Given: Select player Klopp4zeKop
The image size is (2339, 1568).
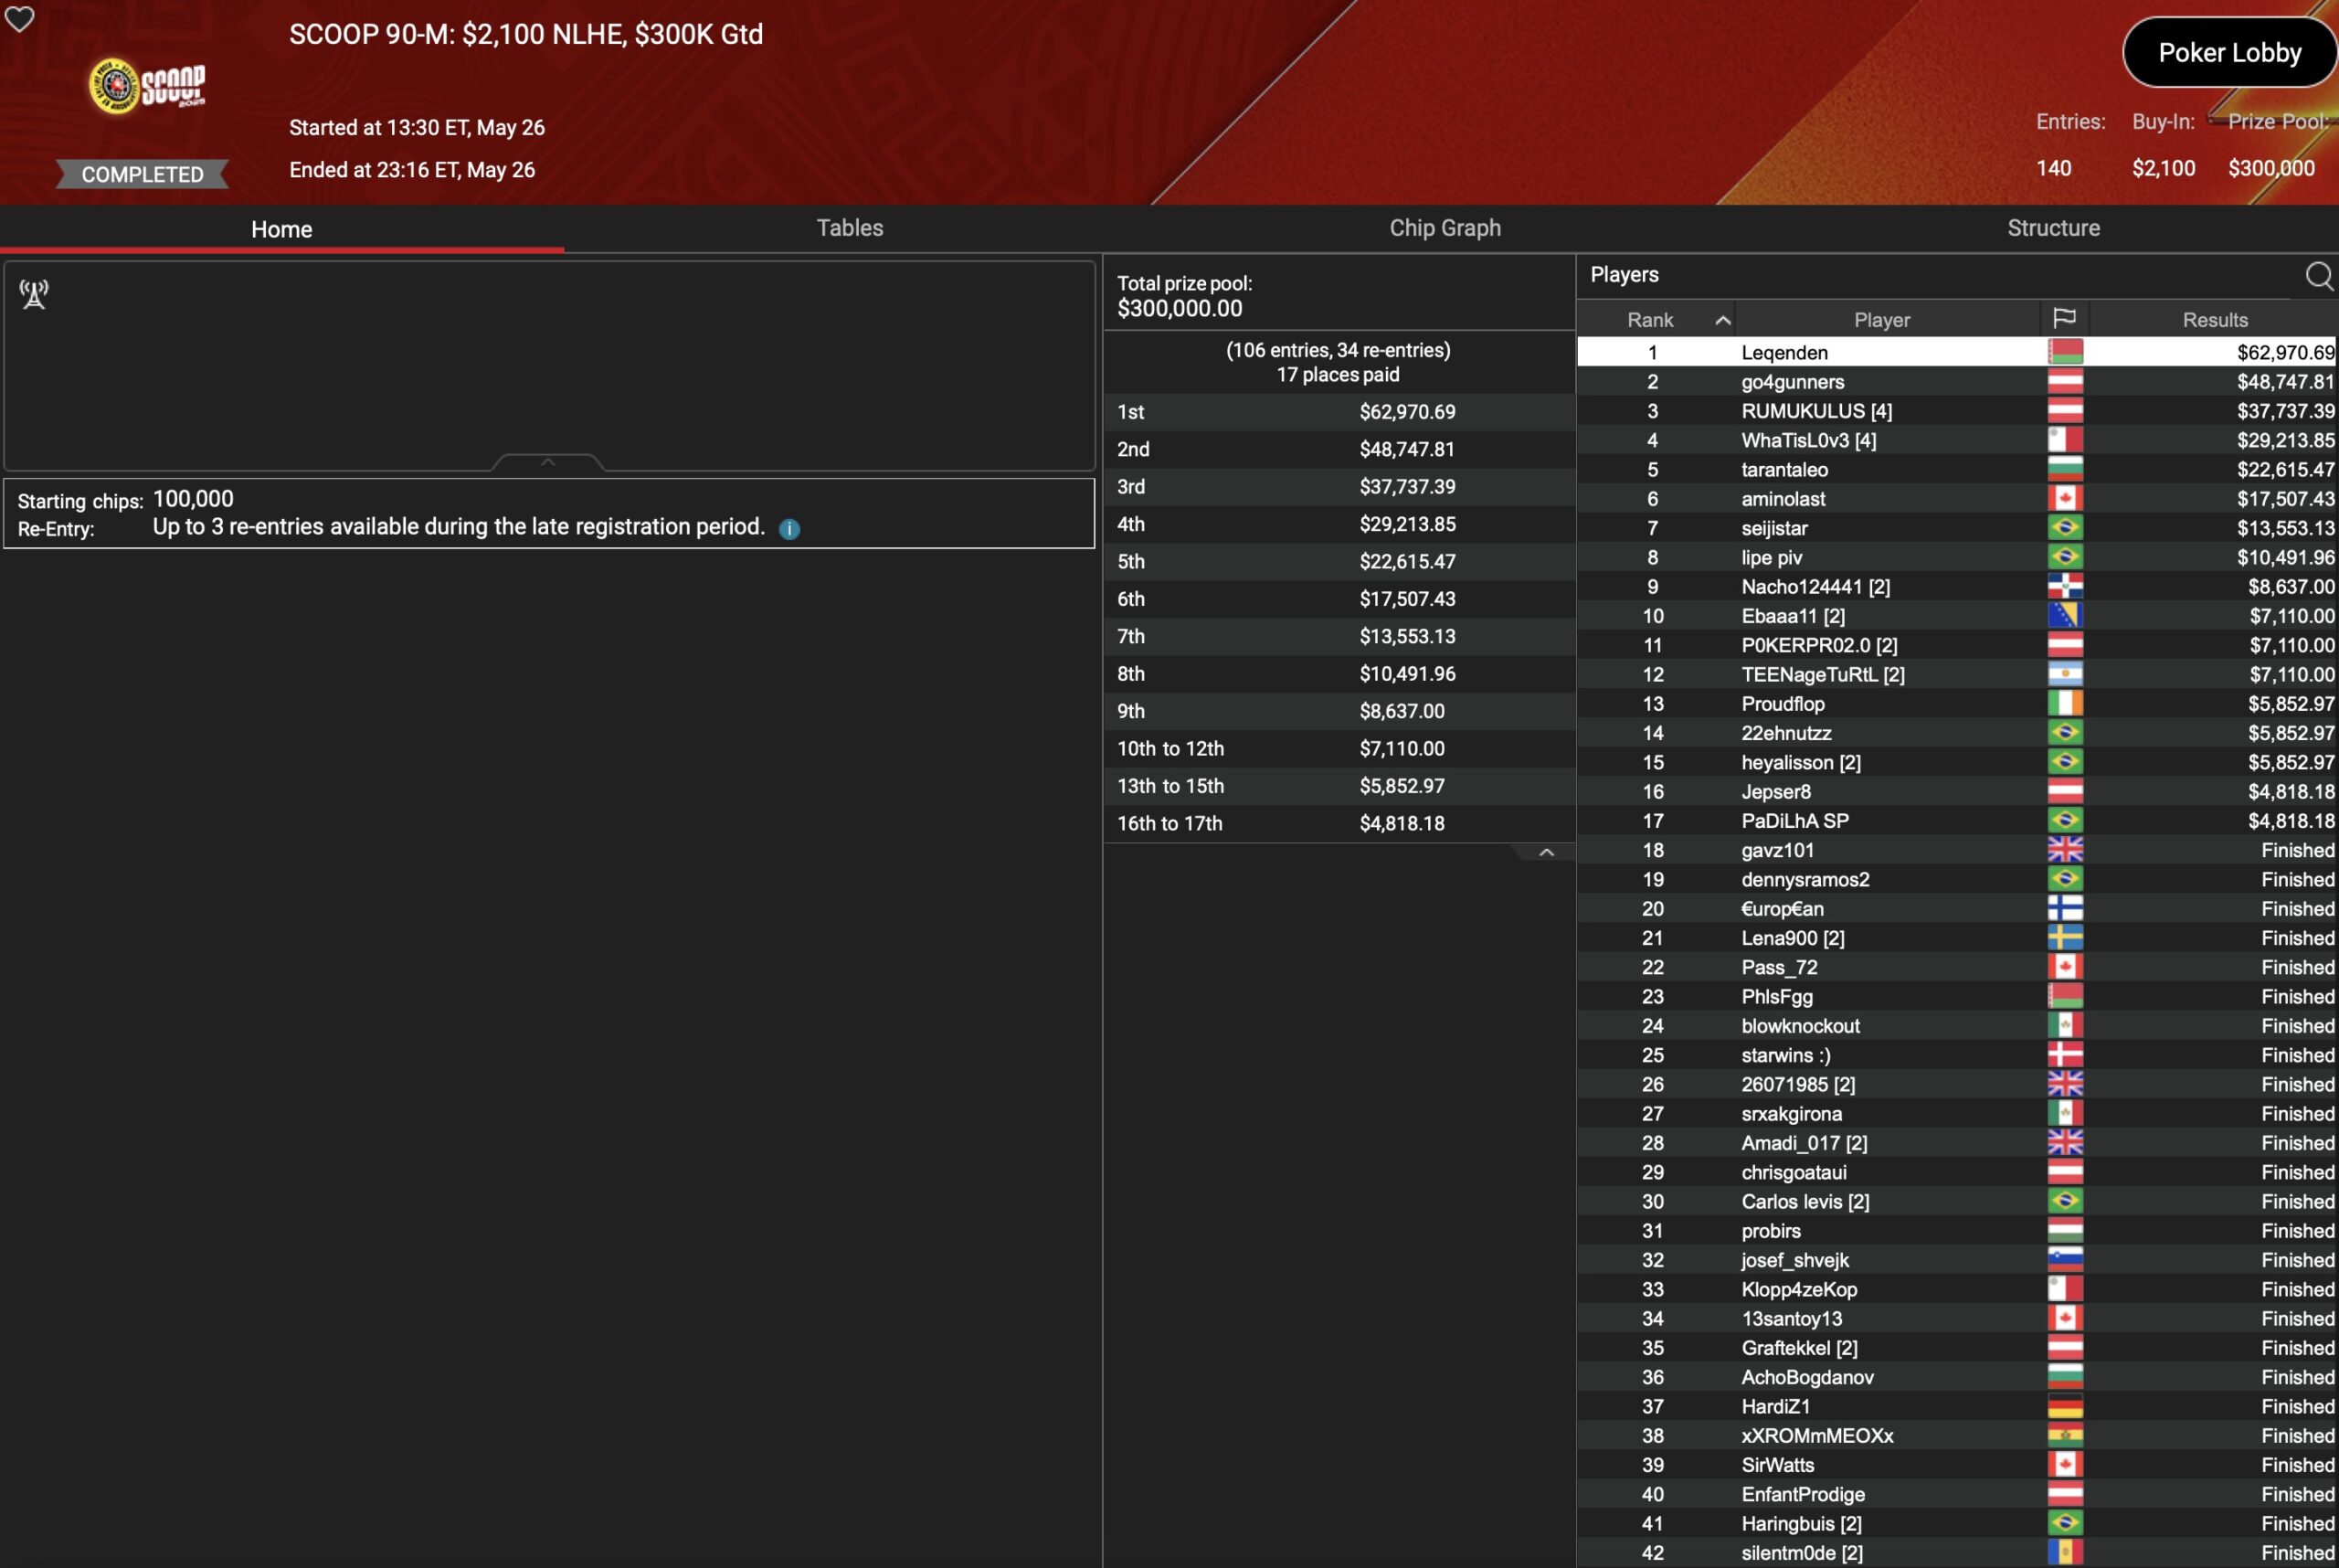Looking at the screenshot, I should [x=1957, y=1289].
